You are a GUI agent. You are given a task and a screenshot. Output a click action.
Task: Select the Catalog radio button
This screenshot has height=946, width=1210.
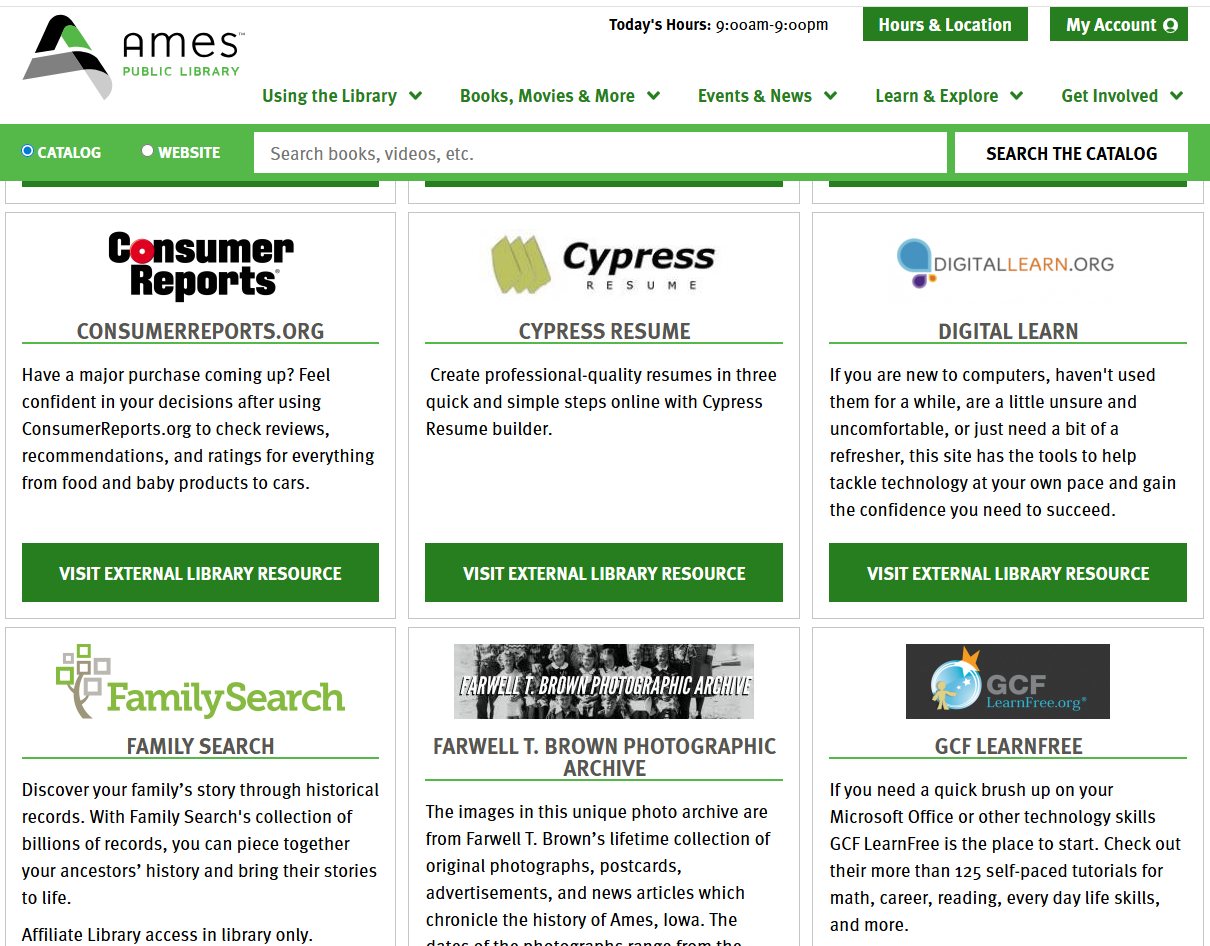click(x=28, y=152)
